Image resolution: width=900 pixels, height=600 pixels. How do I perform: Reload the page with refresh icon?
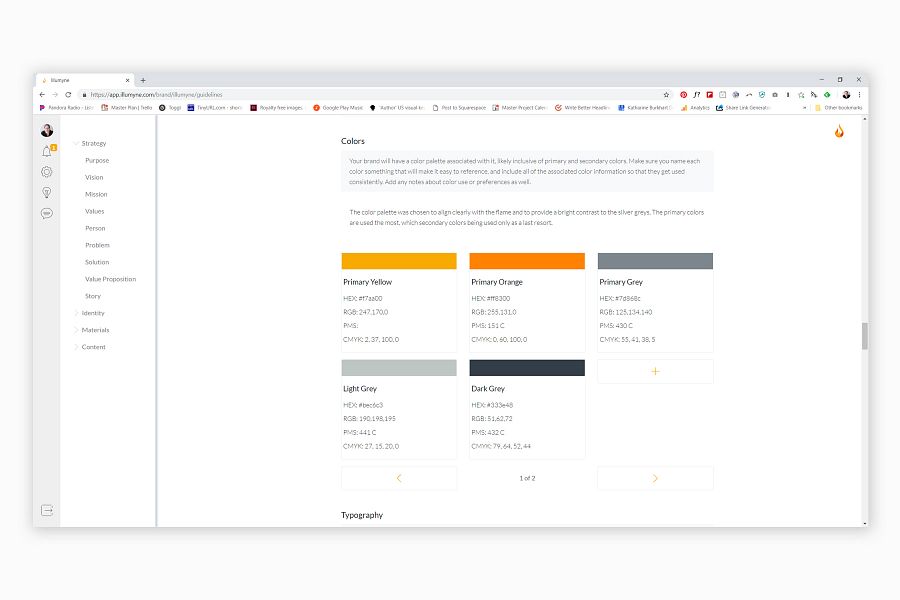click(x=68, y=94)
